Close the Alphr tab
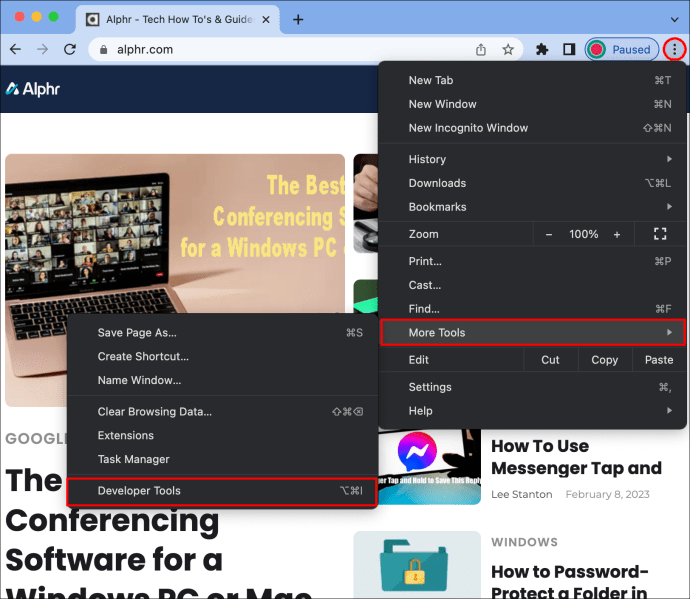Image resolution: width=690 pixels, height=599 pixels. (x=266, y=19)
